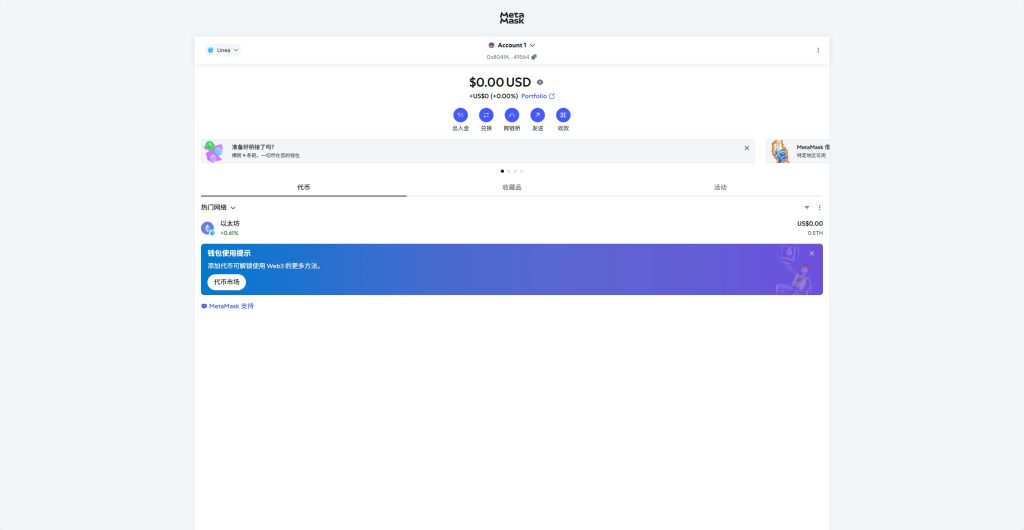Screen dimensions: 1024x530
Task: Open the top-right account options menu
Action: click(x=818, y=50)
